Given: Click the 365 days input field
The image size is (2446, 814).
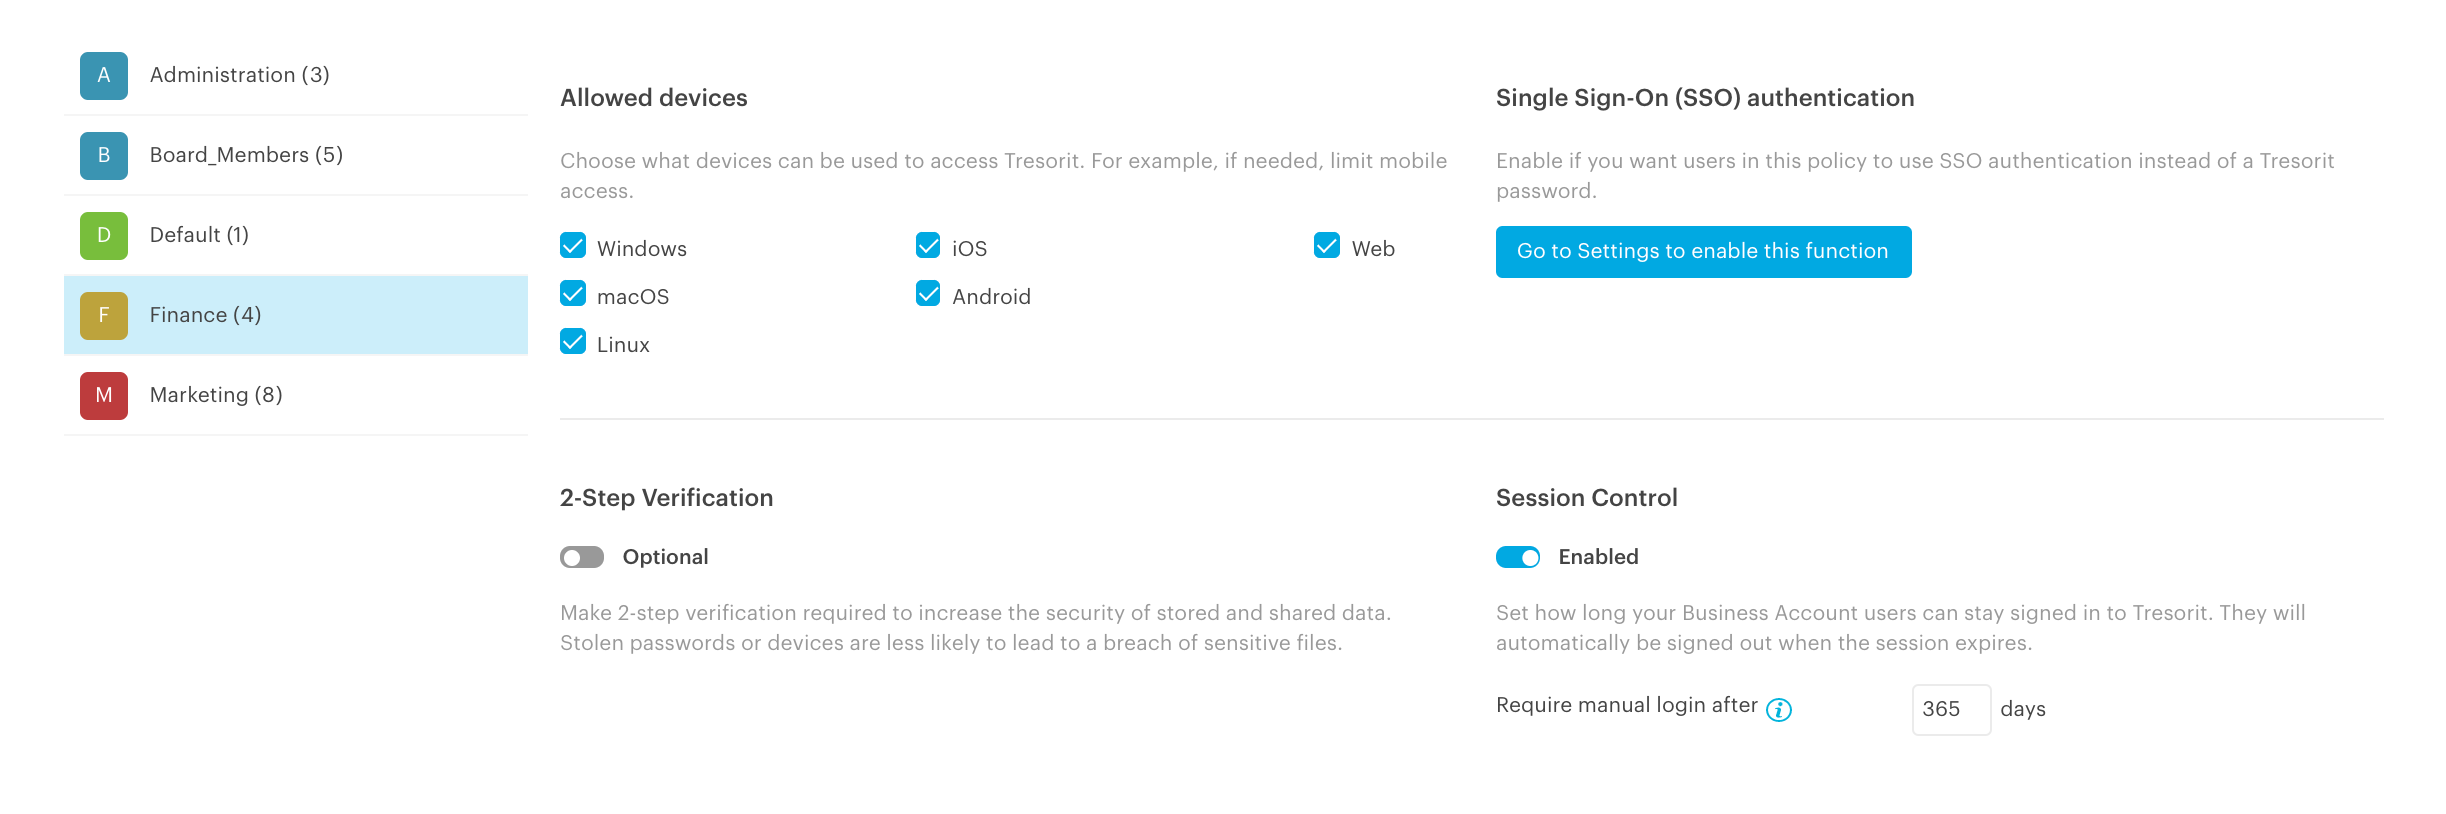Looking at the screenshot, I should pyautogui.click(x=1951, y=710).
